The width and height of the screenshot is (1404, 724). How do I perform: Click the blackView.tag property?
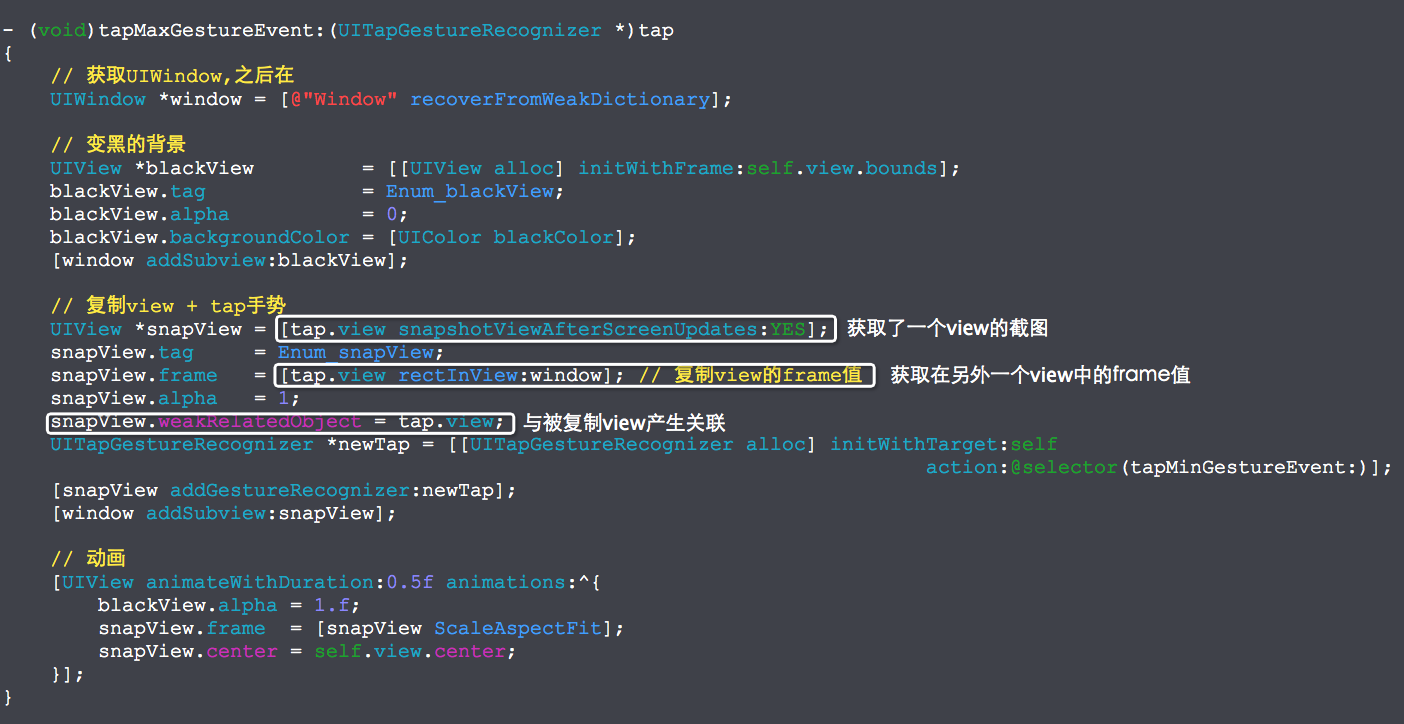128,191
